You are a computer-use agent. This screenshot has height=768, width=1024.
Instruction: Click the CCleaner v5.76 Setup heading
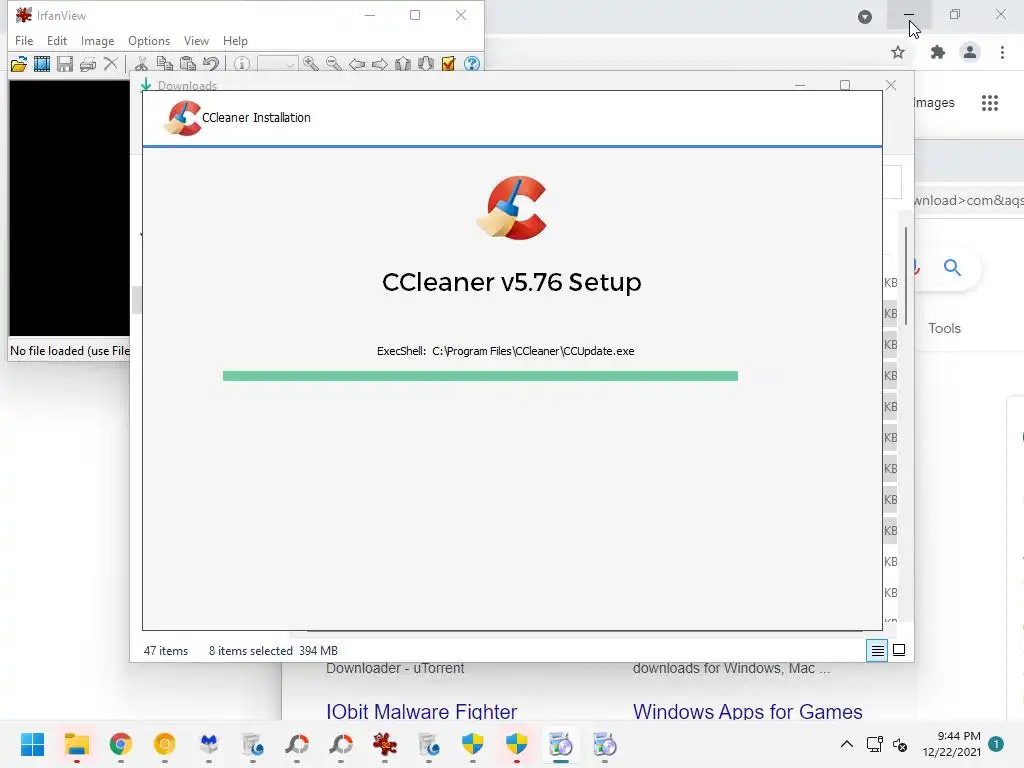[512, 282]
